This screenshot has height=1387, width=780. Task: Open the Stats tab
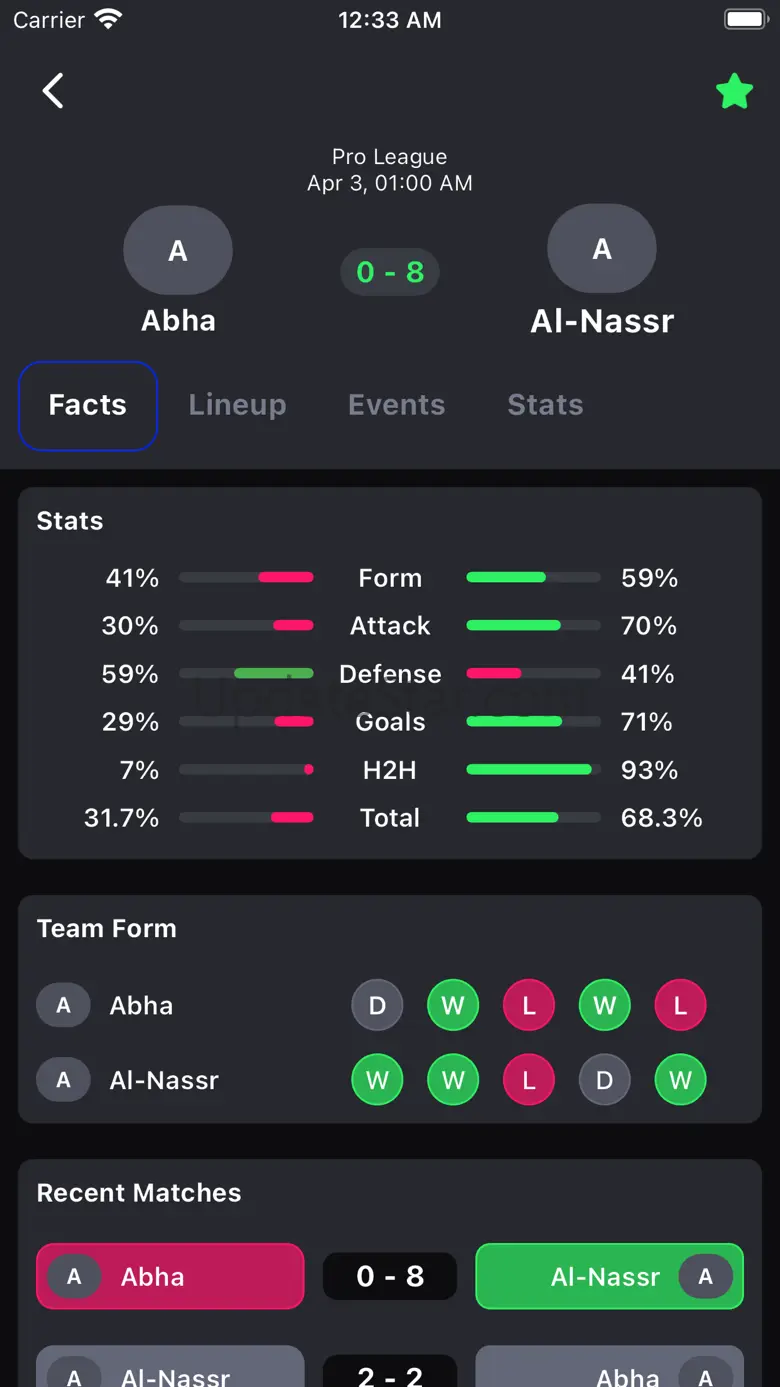pyautogui.click(x=545, y=405)
